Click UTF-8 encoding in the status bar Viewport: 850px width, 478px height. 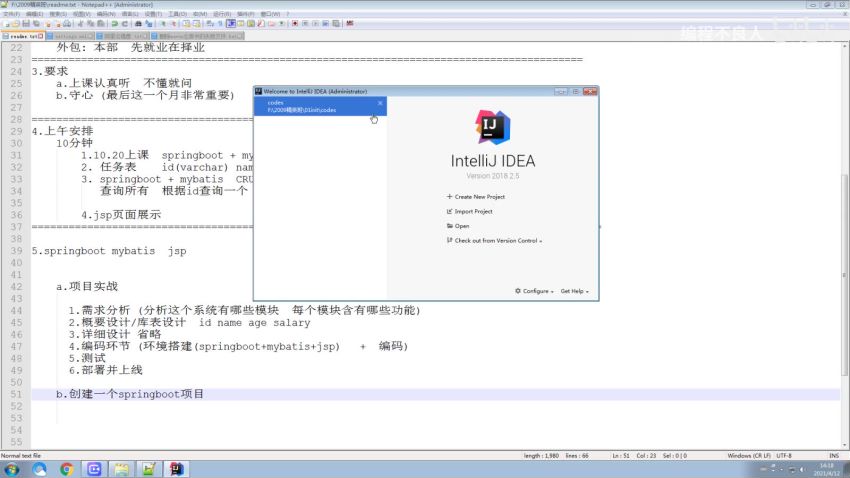[784, 456]
